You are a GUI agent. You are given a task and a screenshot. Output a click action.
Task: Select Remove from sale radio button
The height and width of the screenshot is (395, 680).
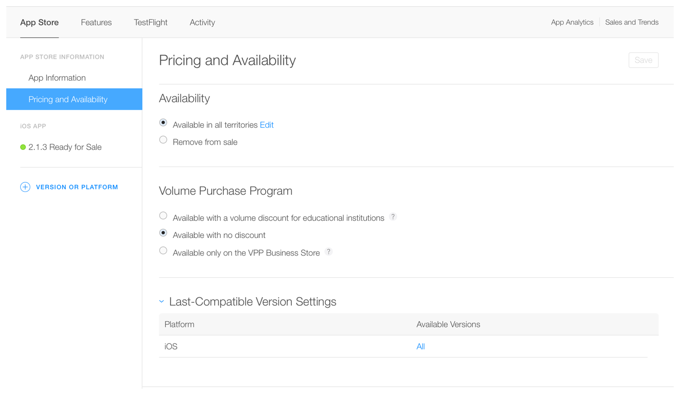point(163,140)
